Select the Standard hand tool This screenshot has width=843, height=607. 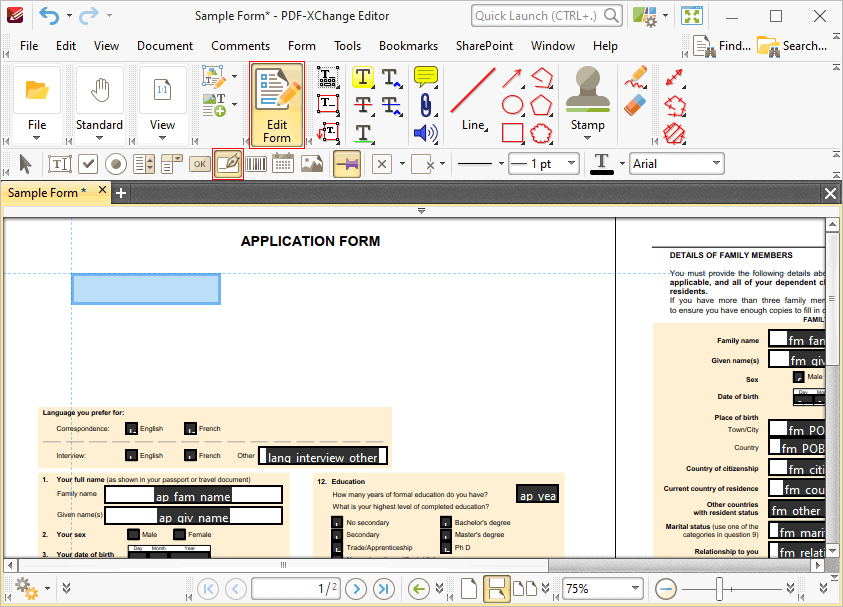click(99, 104)
